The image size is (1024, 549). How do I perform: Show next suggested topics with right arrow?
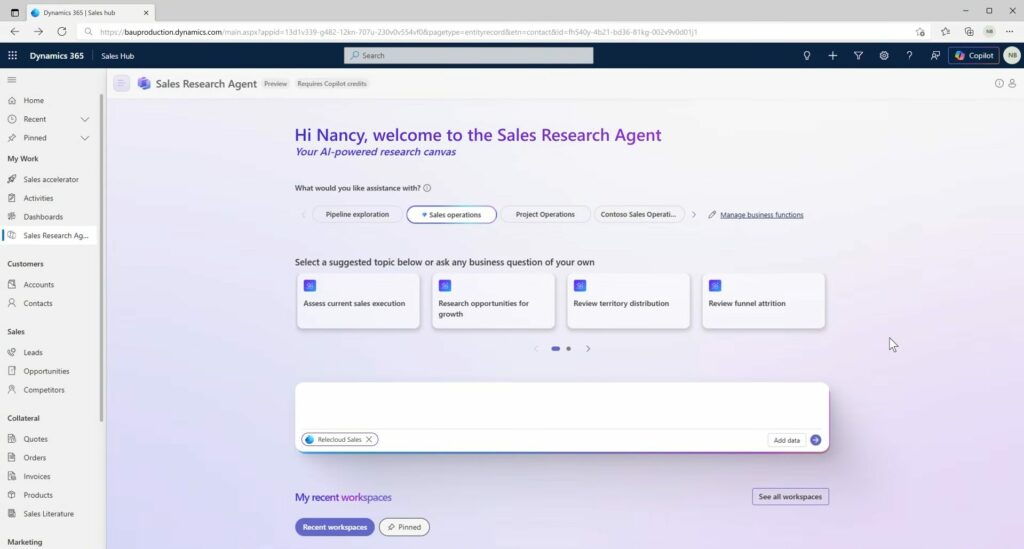tap(588, 349)
